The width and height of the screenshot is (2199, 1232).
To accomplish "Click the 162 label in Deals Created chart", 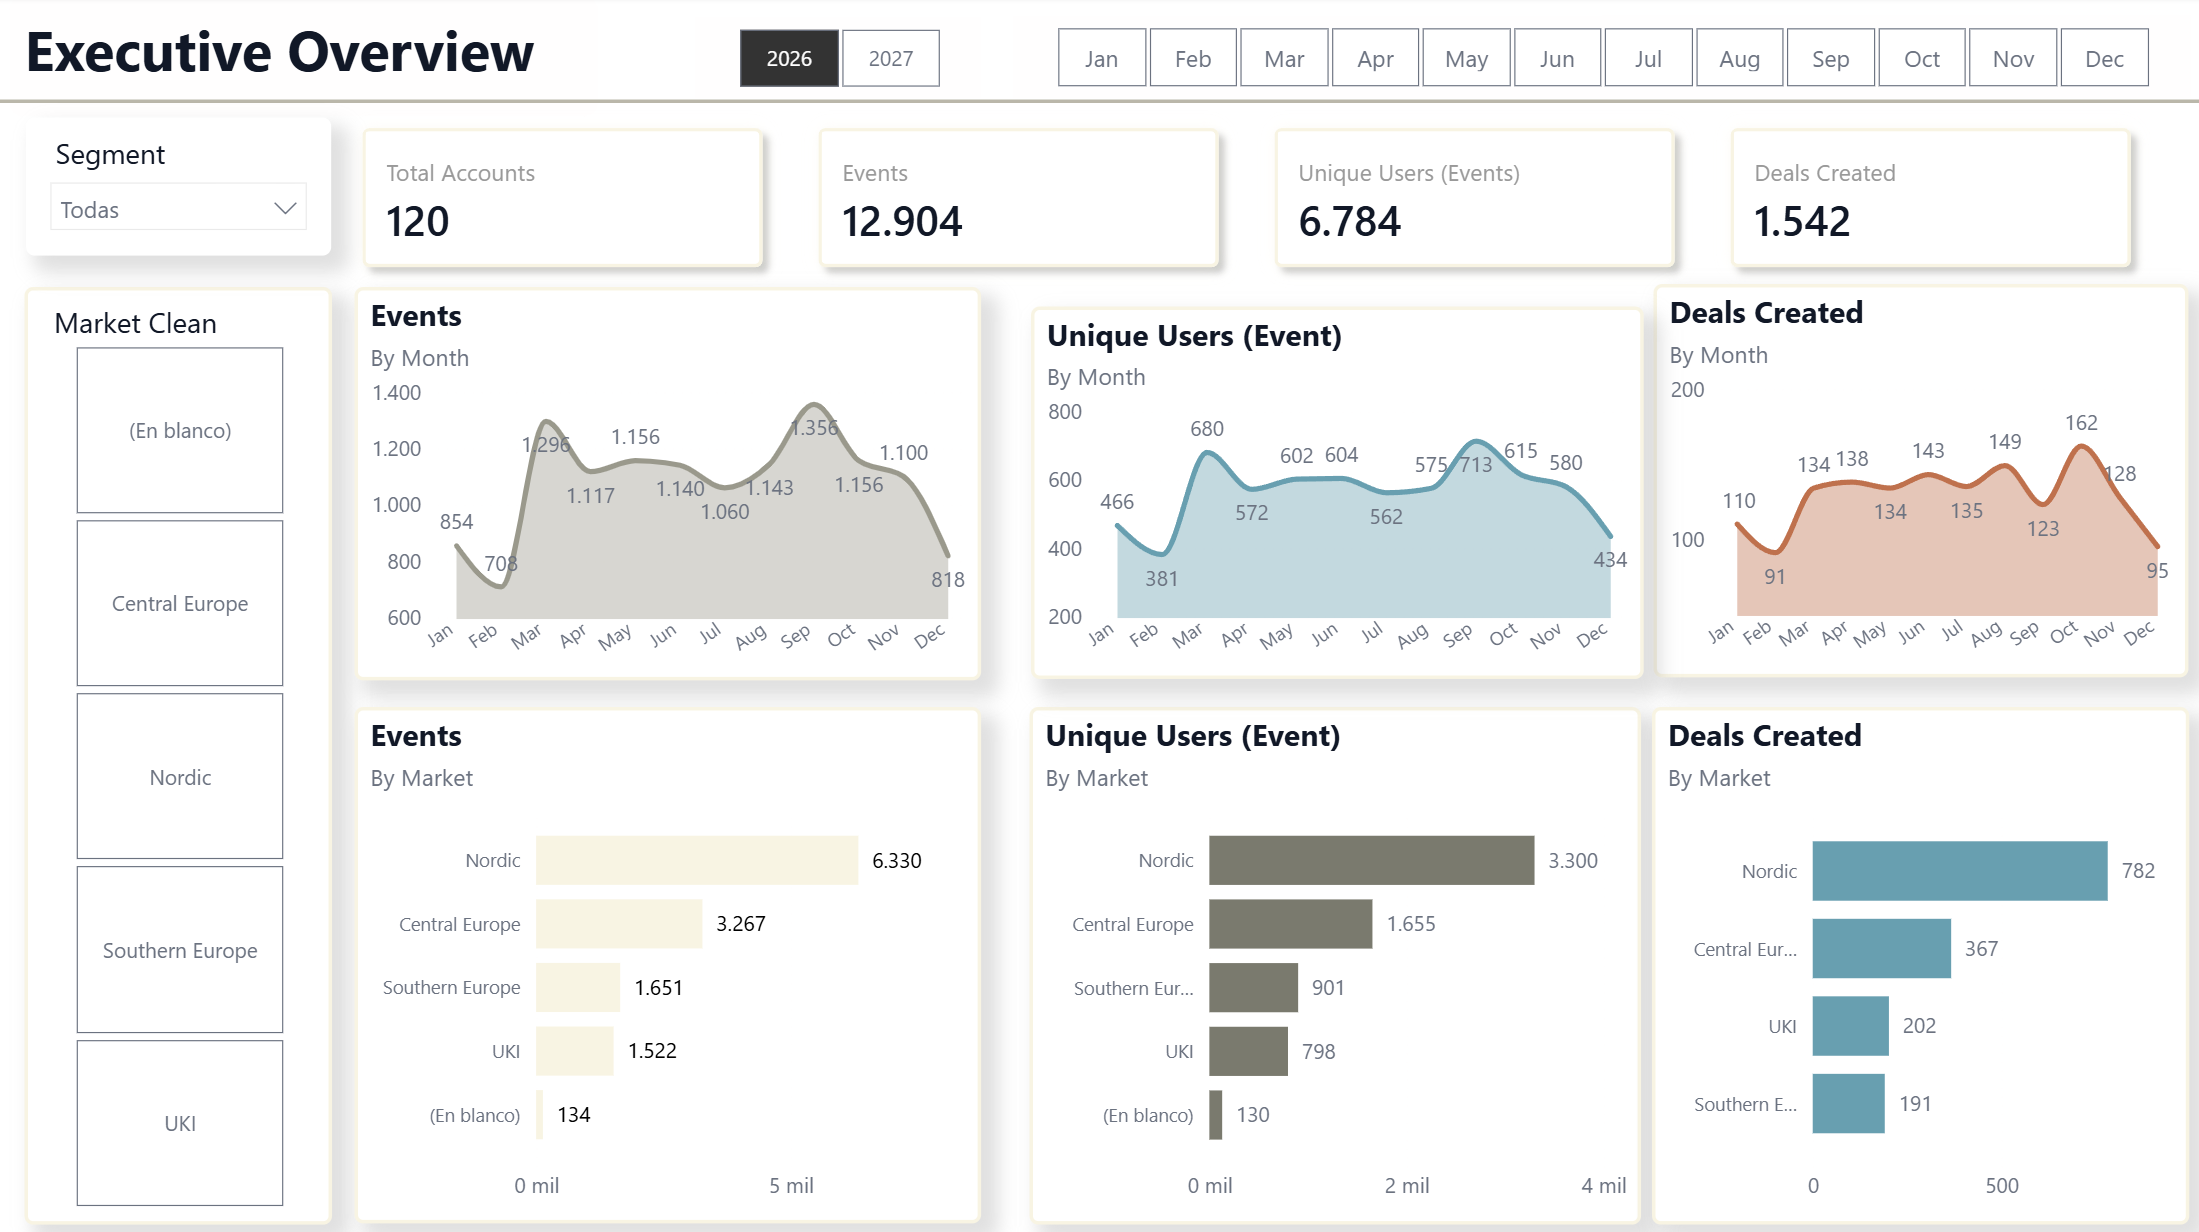I will tap(2081, 422).
